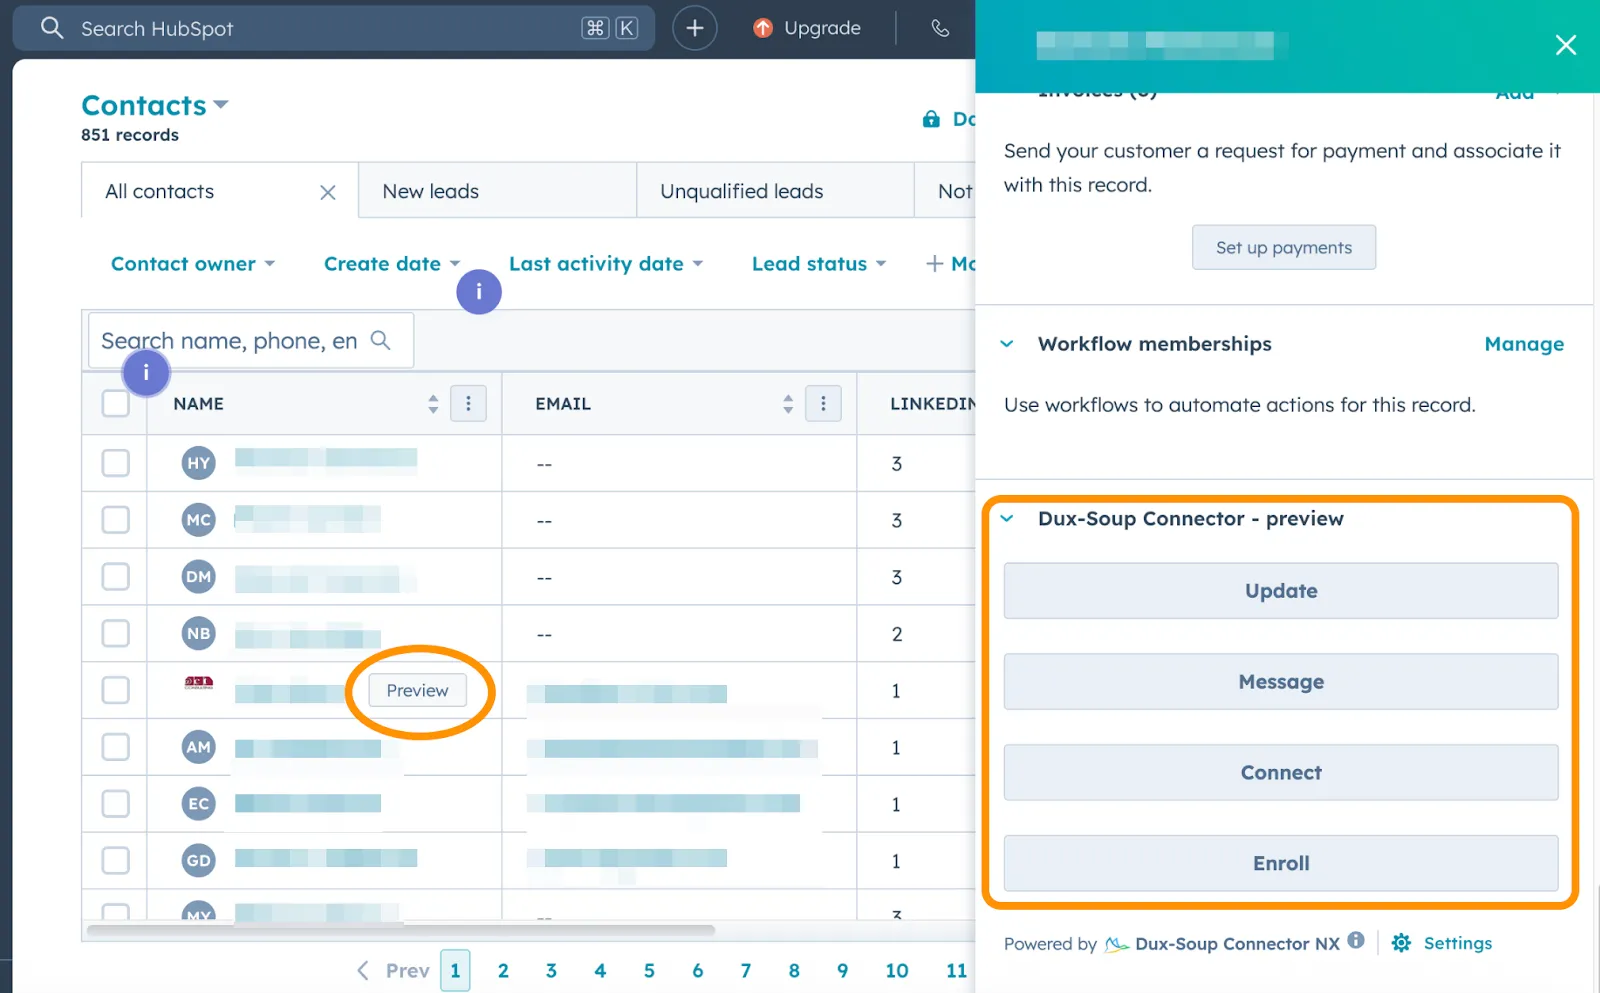The image size is (1600, 993).
Task: Sort by EMAIL column arrows
Action: click(x=788, y=404)
